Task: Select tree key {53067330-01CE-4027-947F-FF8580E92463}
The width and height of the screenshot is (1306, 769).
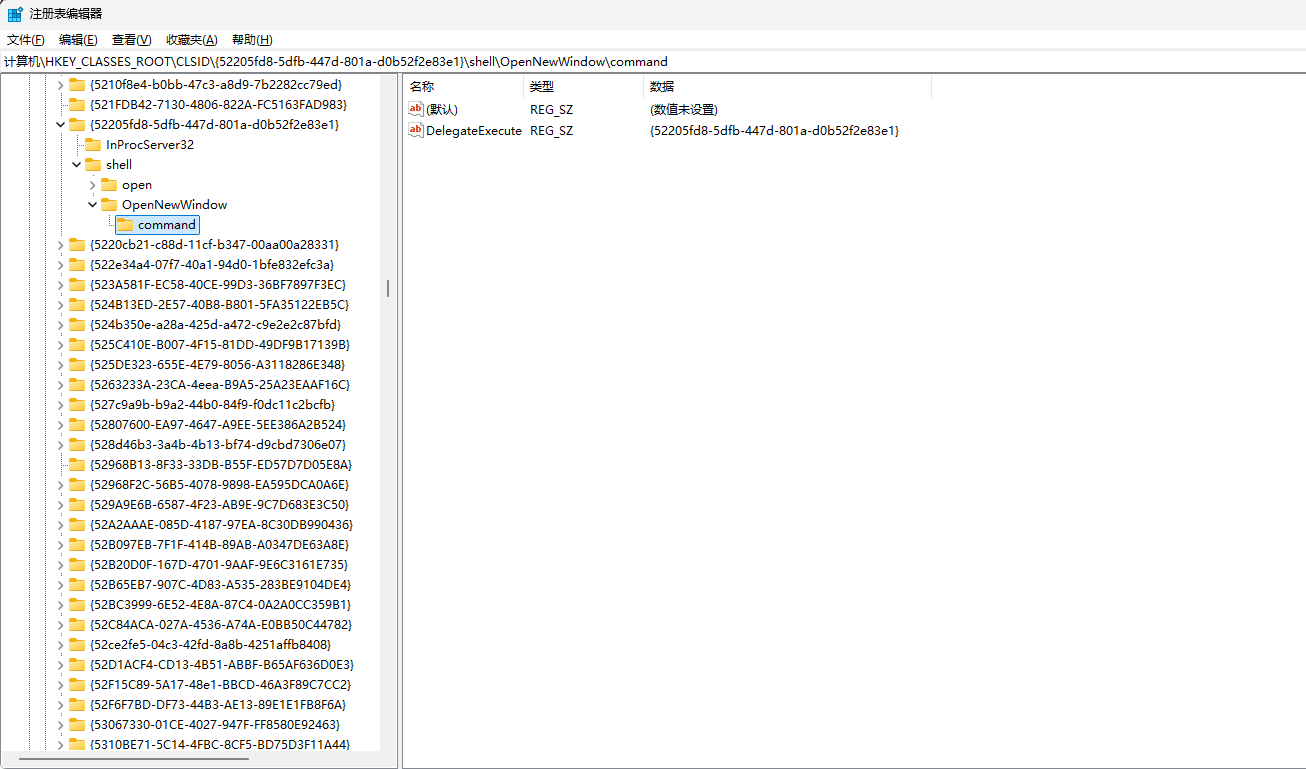Action: pos(215,725)
